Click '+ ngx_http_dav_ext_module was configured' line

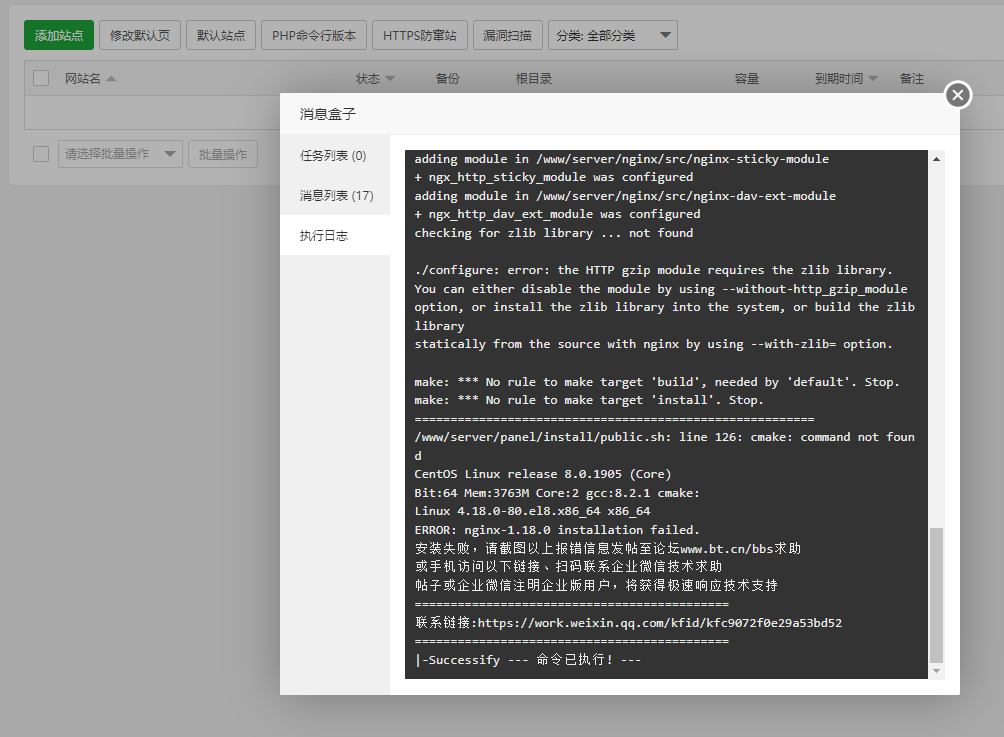point(557,215)
